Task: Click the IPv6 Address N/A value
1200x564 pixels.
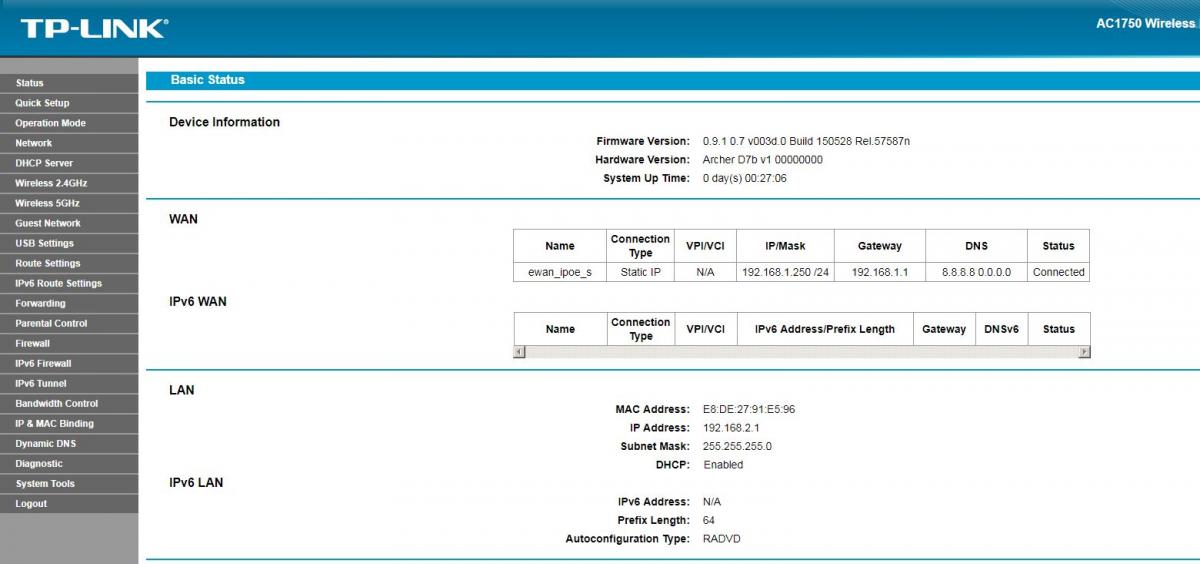Action: pyautogui.click(x=712, y=502)
